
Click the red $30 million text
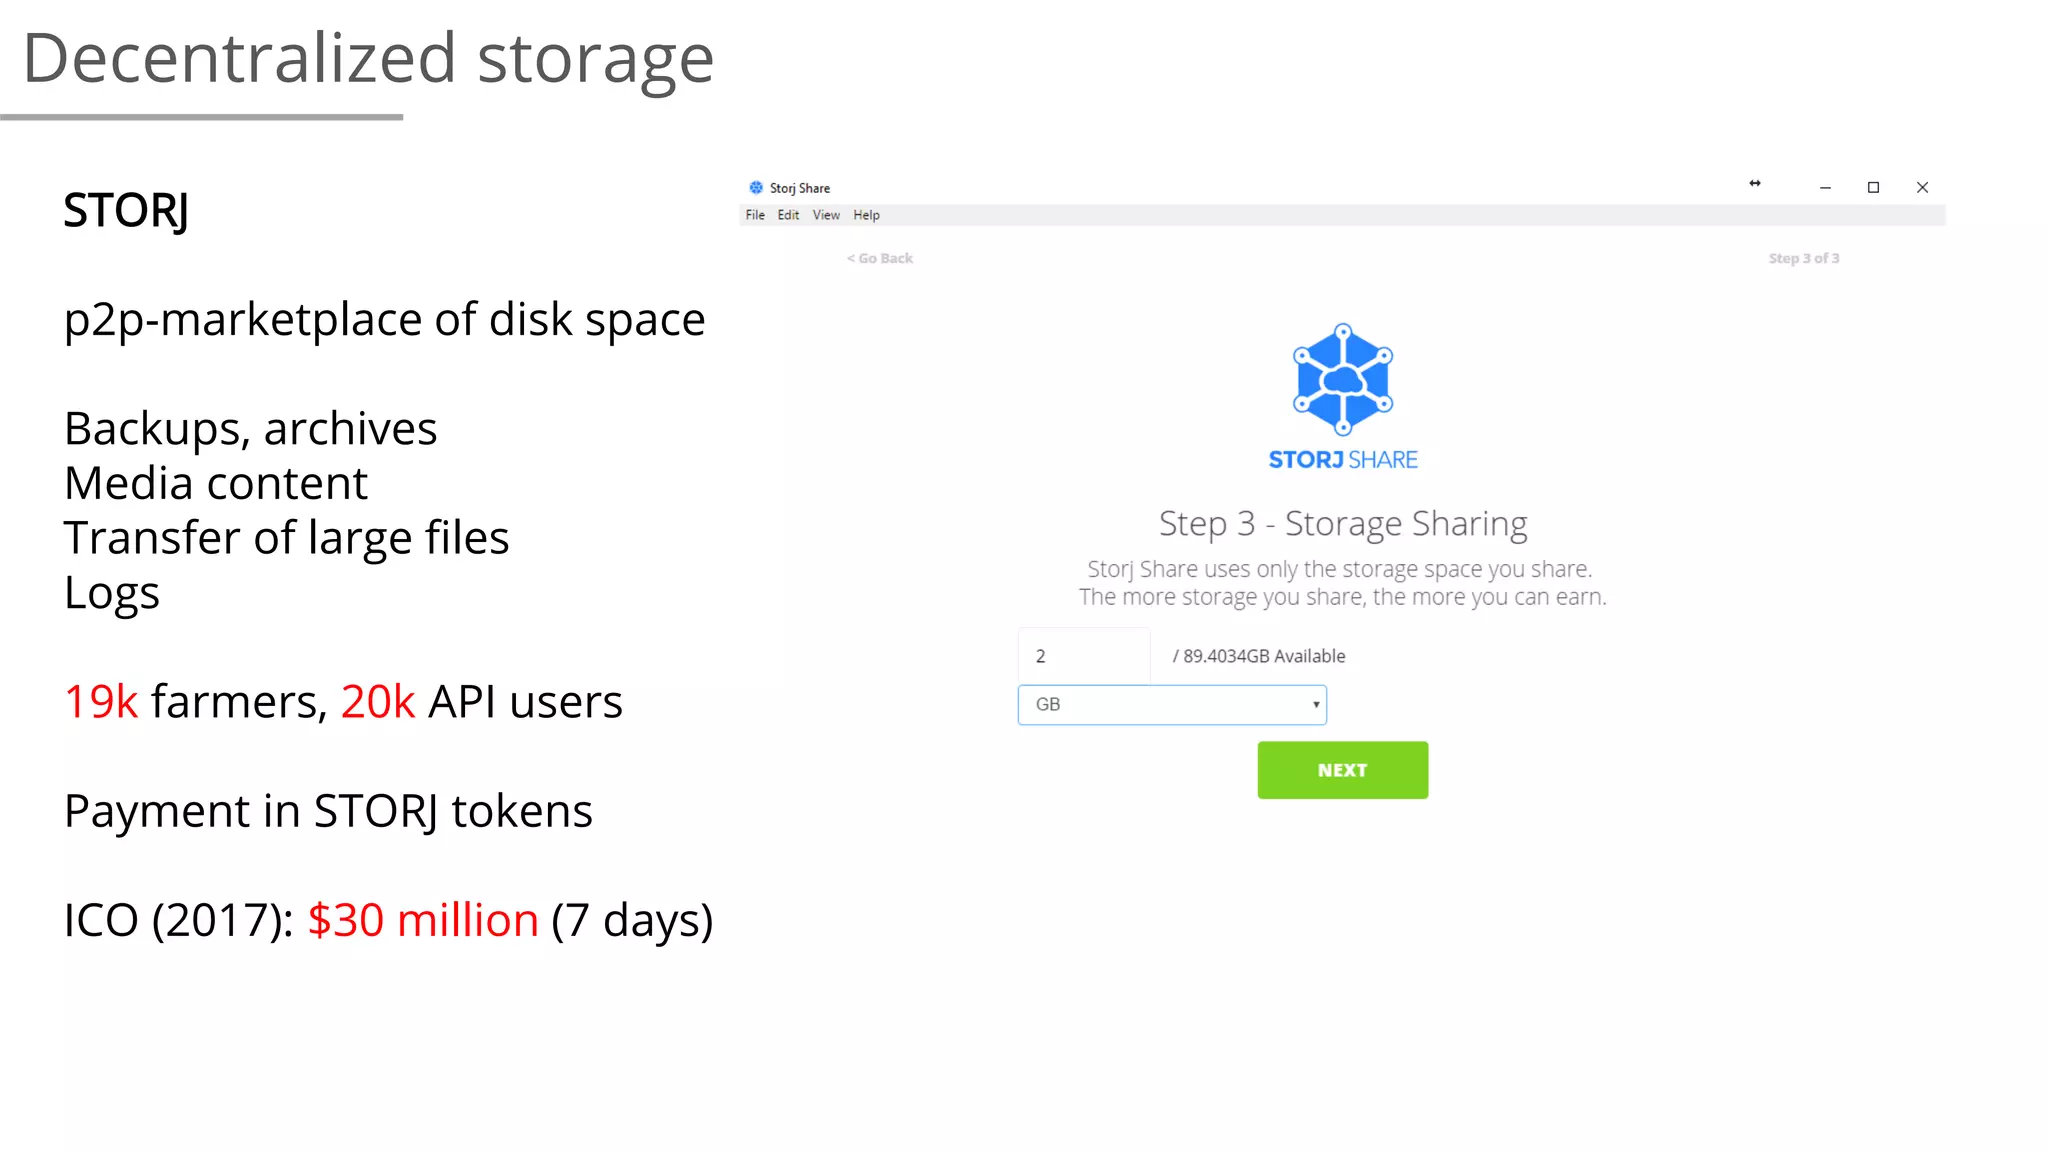[423, 920]
